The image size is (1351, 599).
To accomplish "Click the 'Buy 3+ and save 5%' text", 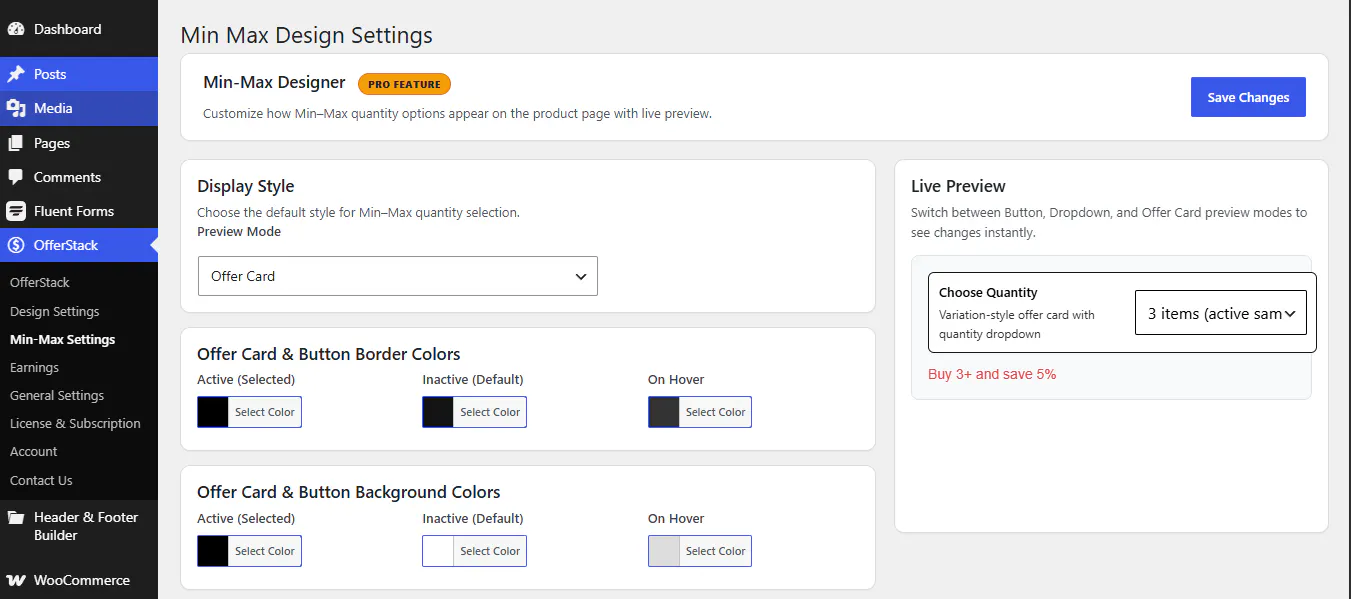I will (x=992, y=374).
